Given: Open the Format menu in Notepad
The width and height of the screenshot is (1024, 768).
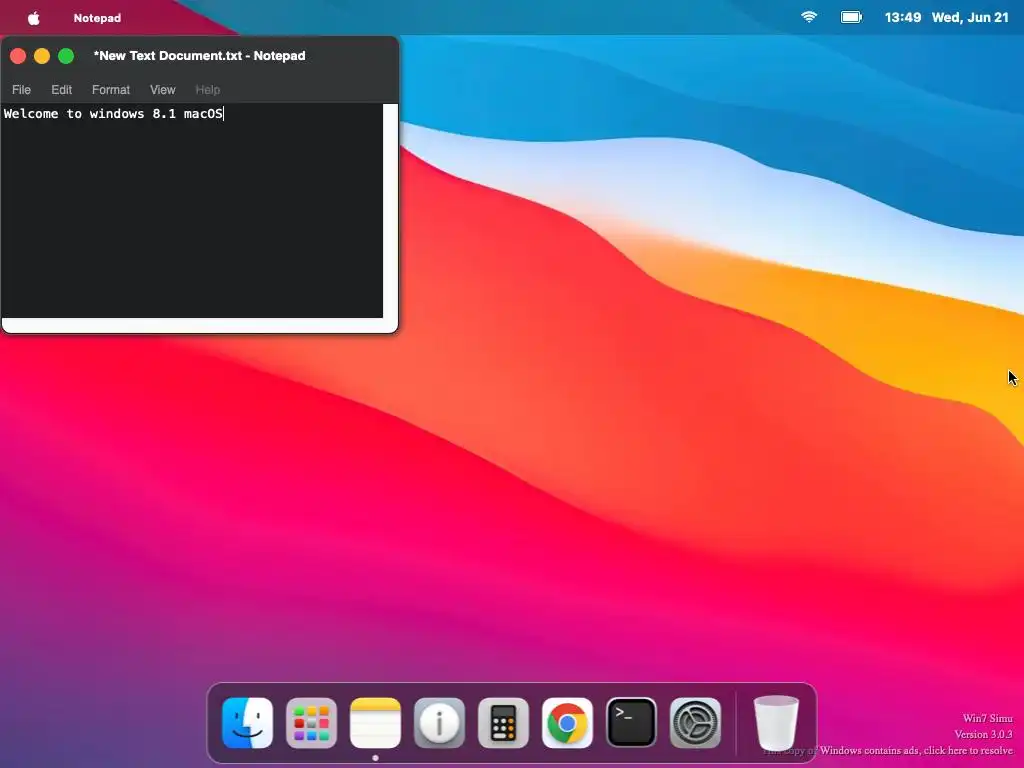Looking at the screenshot, I should (x=111, y=89).
